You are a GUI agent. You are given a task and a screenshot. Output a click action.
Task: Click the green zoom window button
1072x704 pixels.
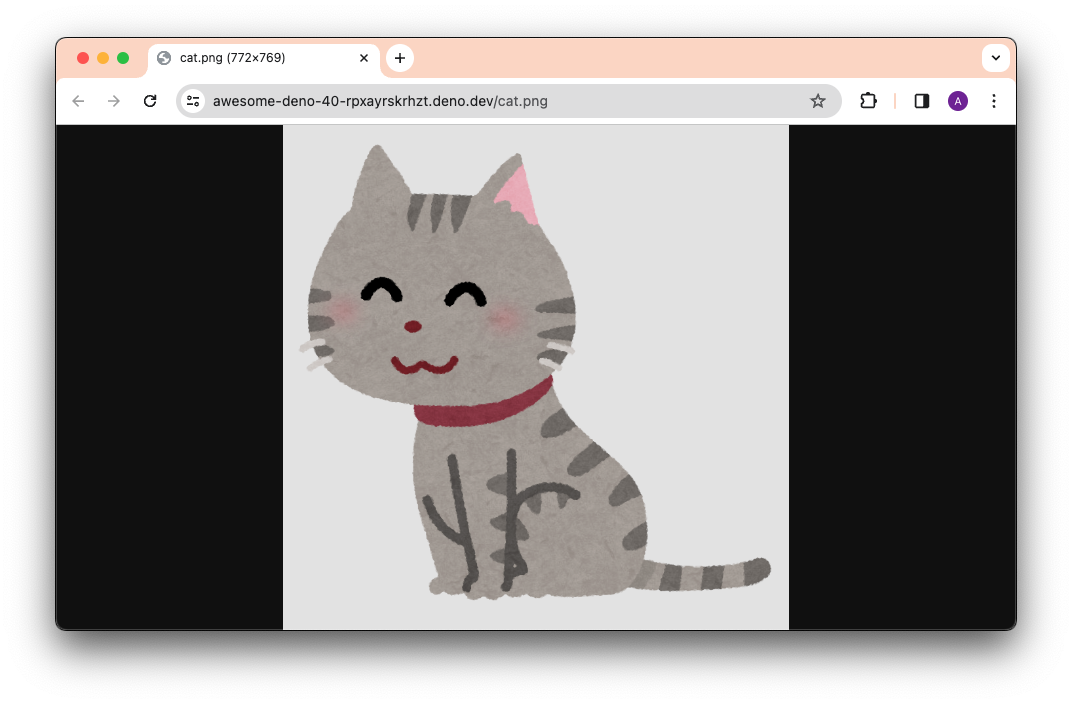122,58
